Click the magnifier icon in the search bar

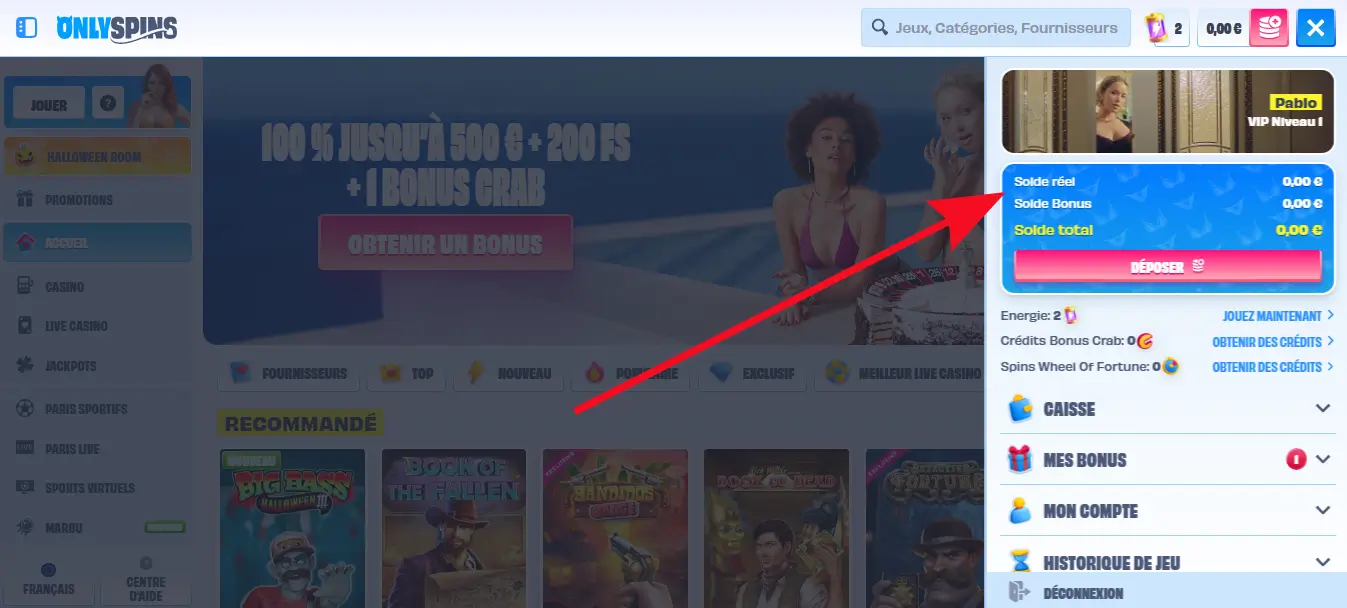coord(879,27)
